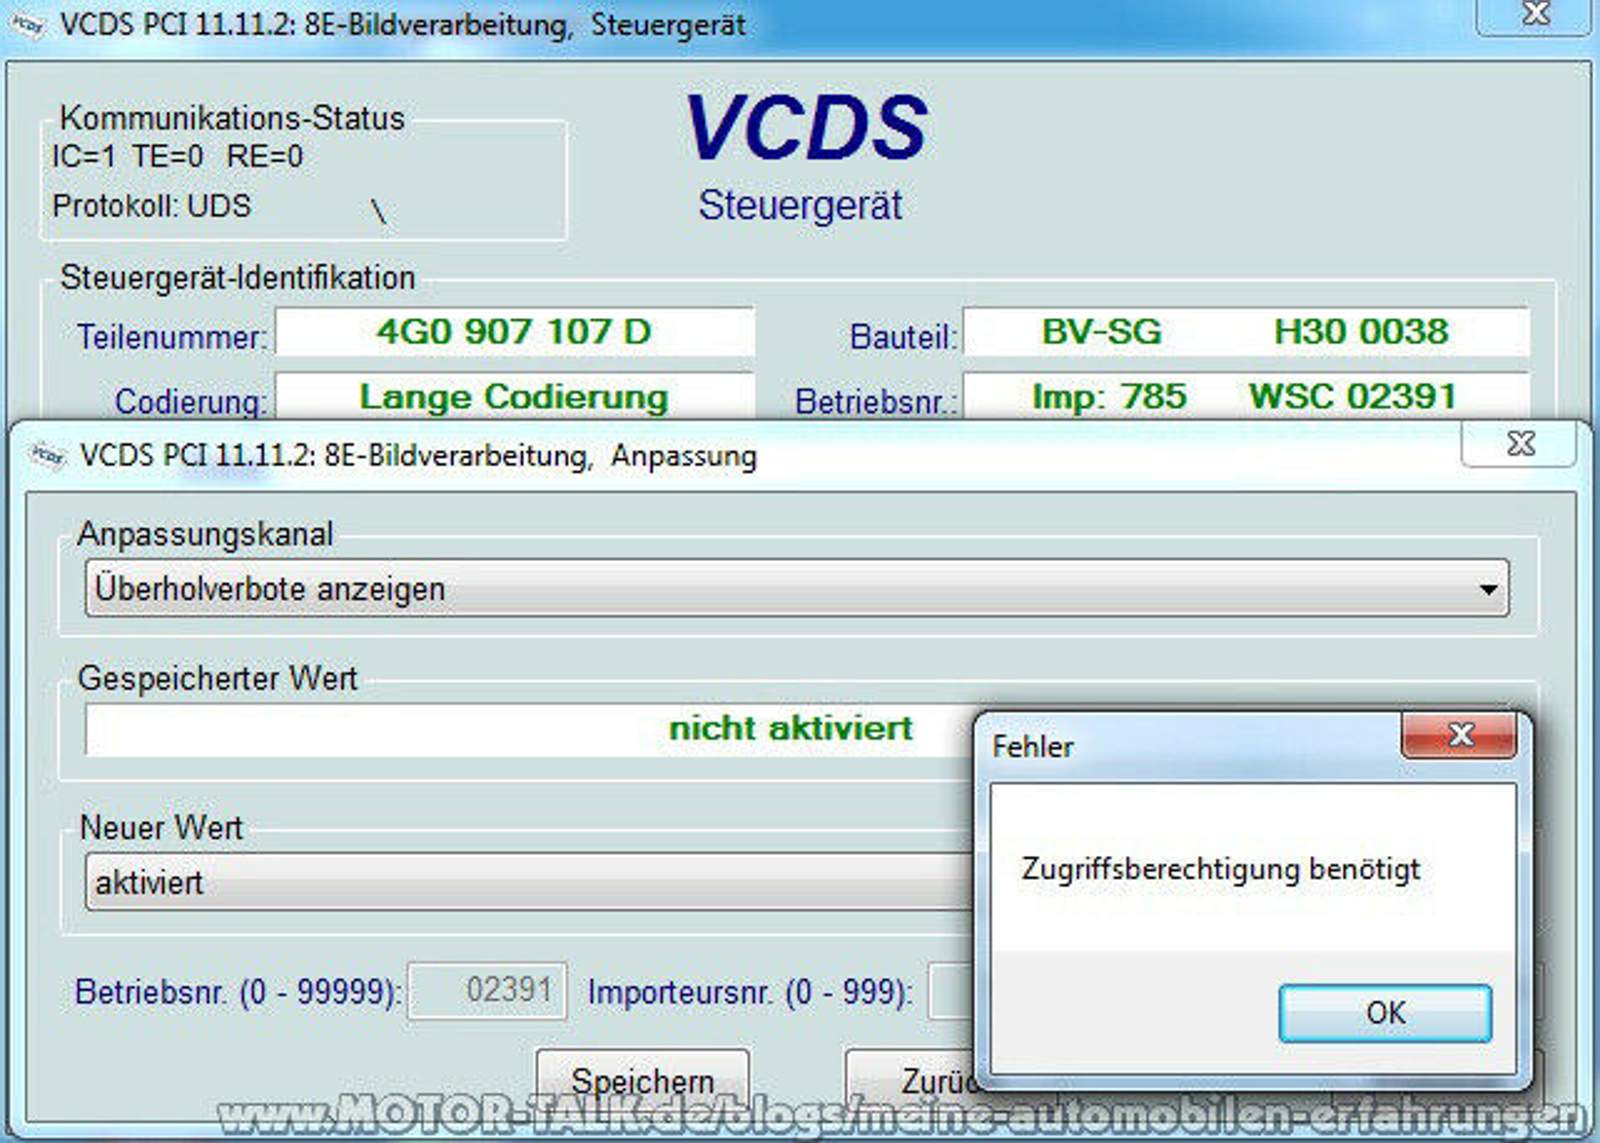Click the Protokoll: UDS status text

(x=152, y=206)
